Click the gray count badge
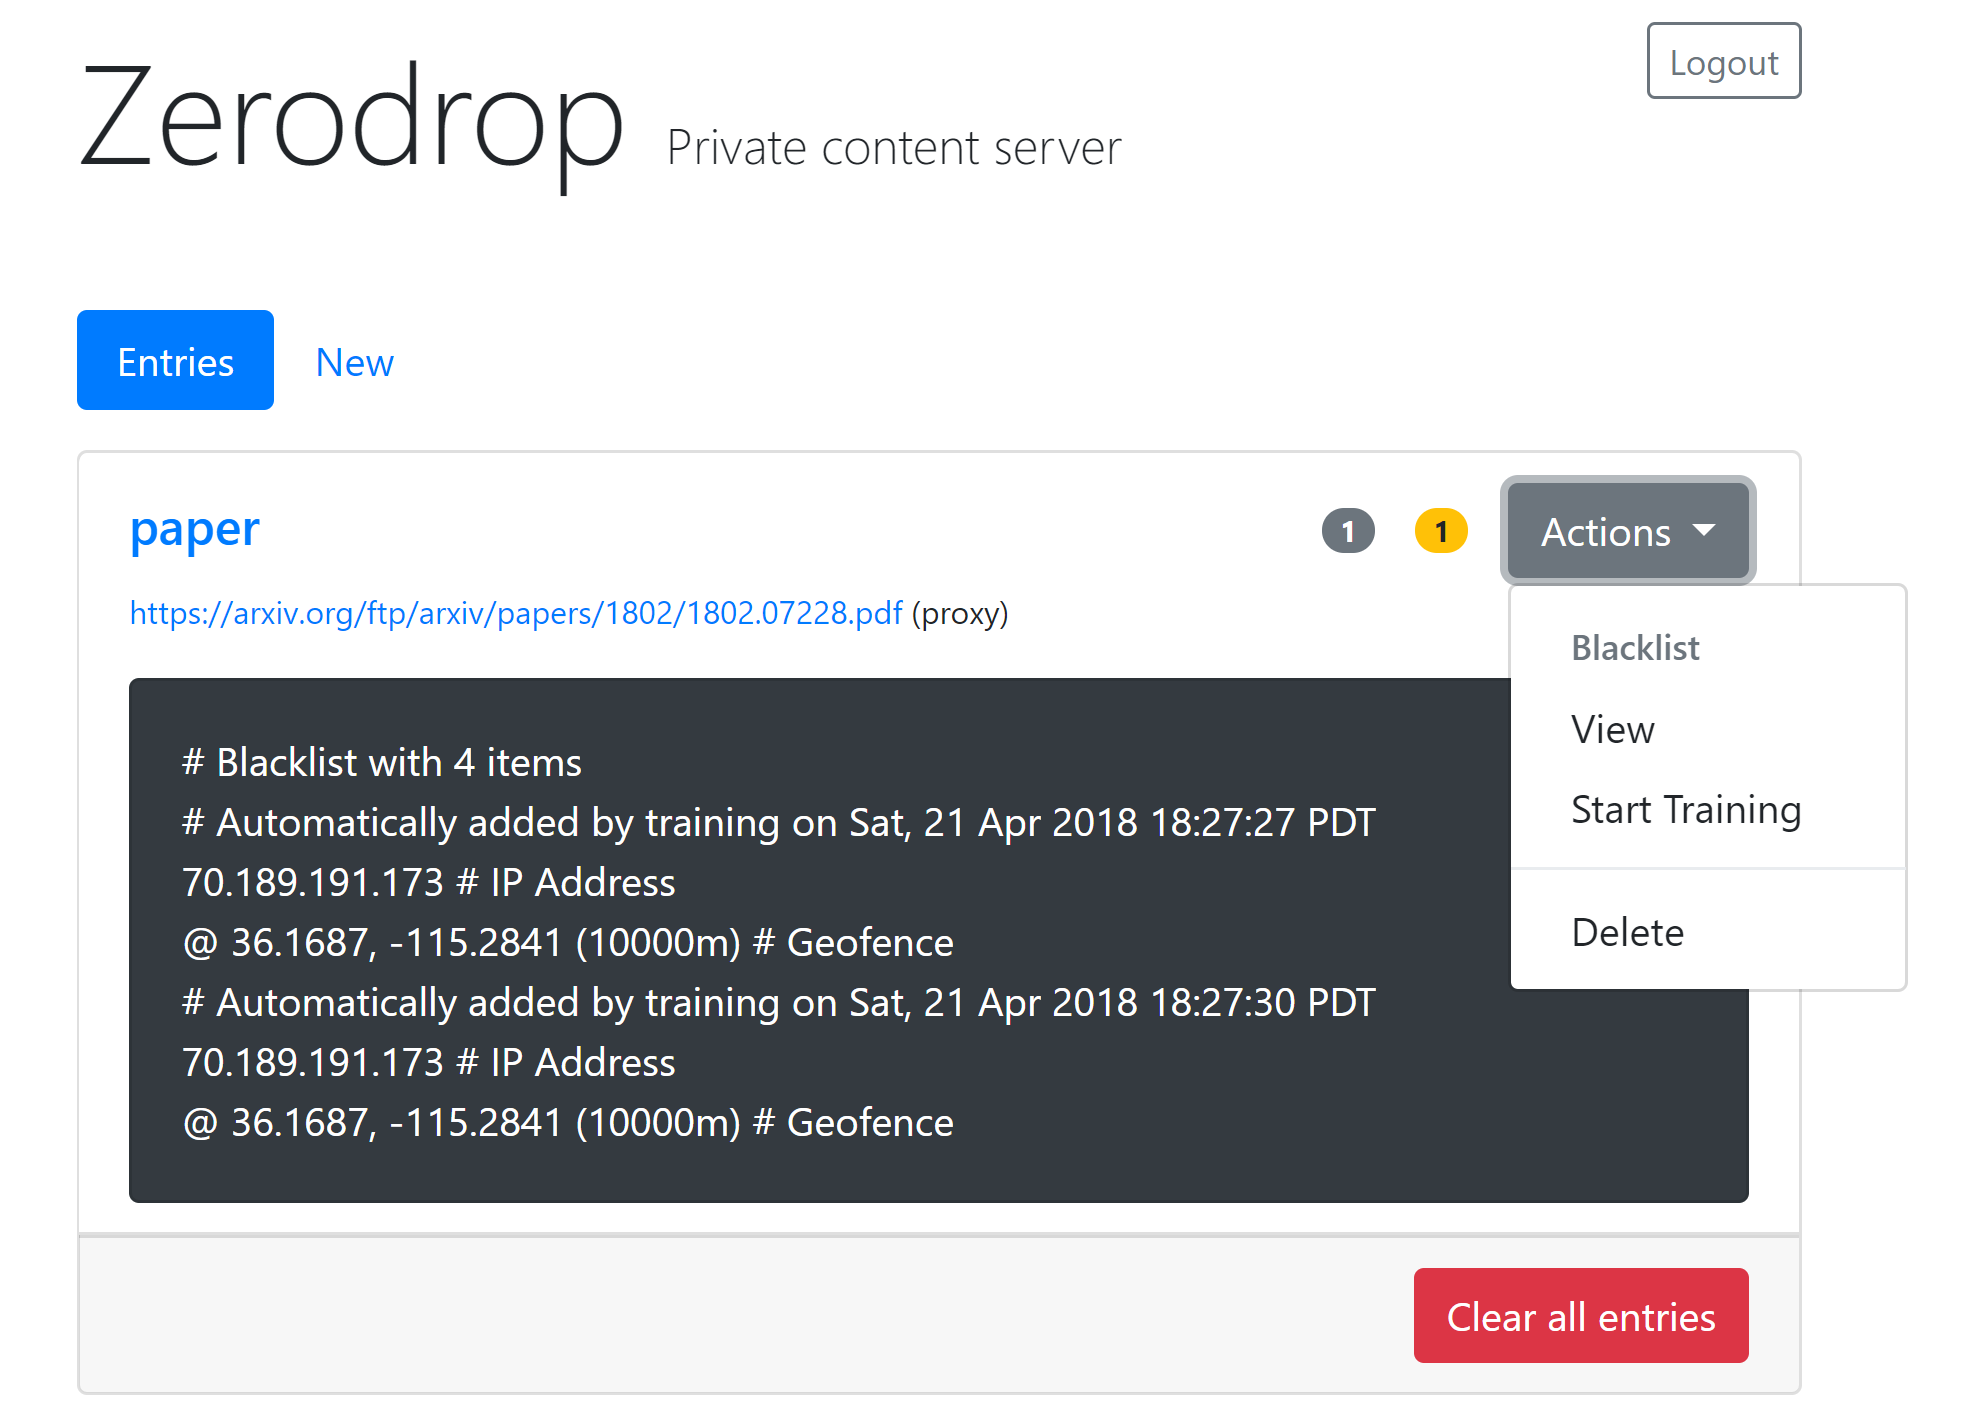 click(1347, 531)
